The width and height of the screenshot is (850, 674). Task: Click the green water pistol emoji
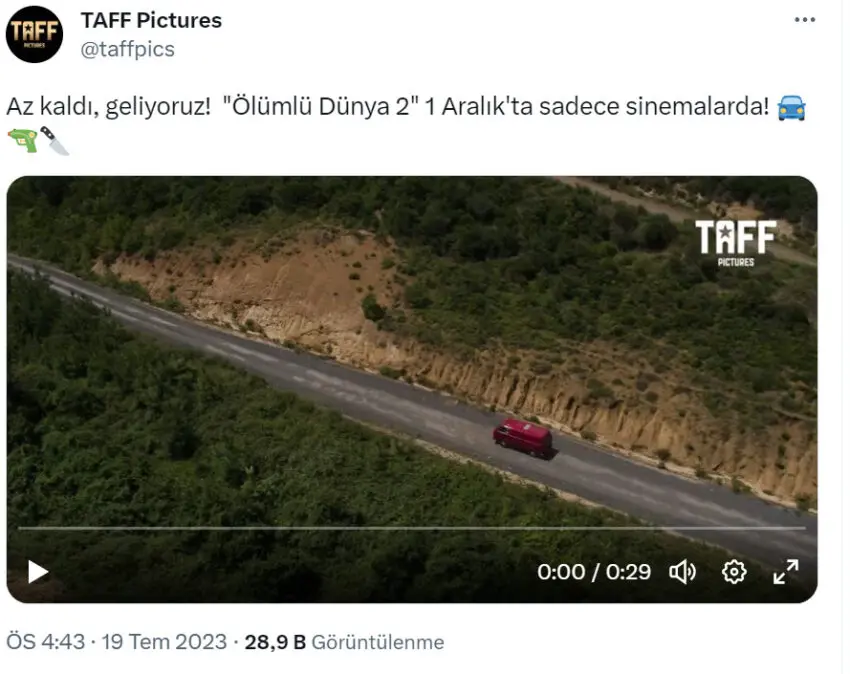tap(22, 140)
